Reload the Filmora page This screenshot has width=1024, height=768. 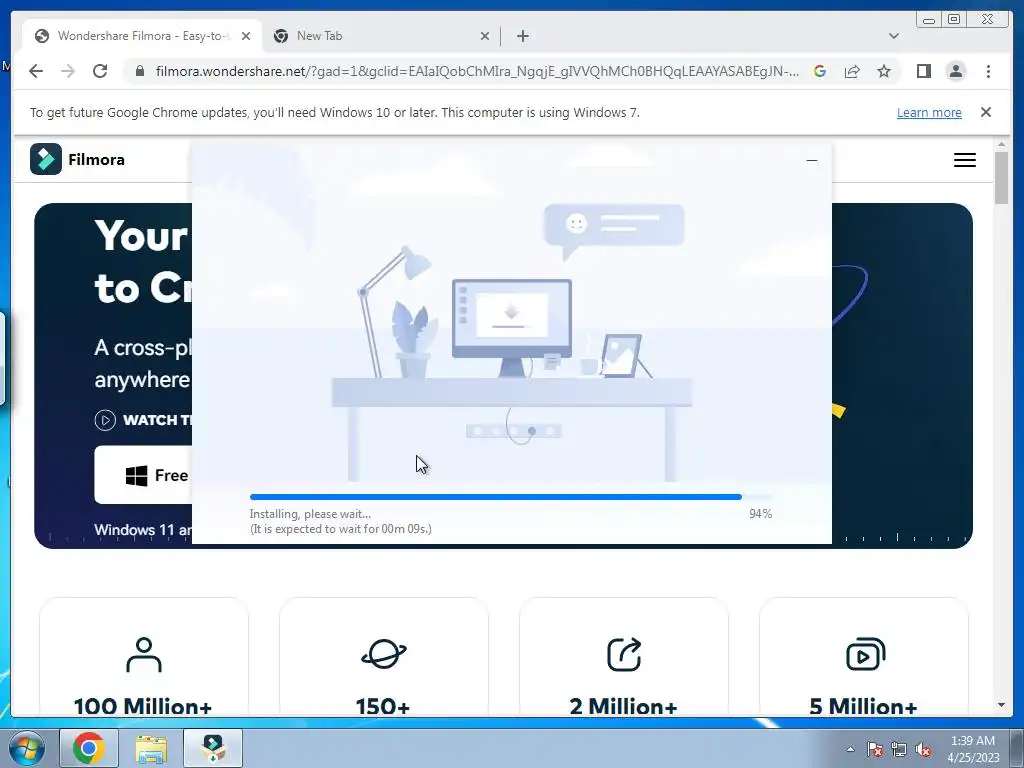pyautogui.click(x=100, y=71)
